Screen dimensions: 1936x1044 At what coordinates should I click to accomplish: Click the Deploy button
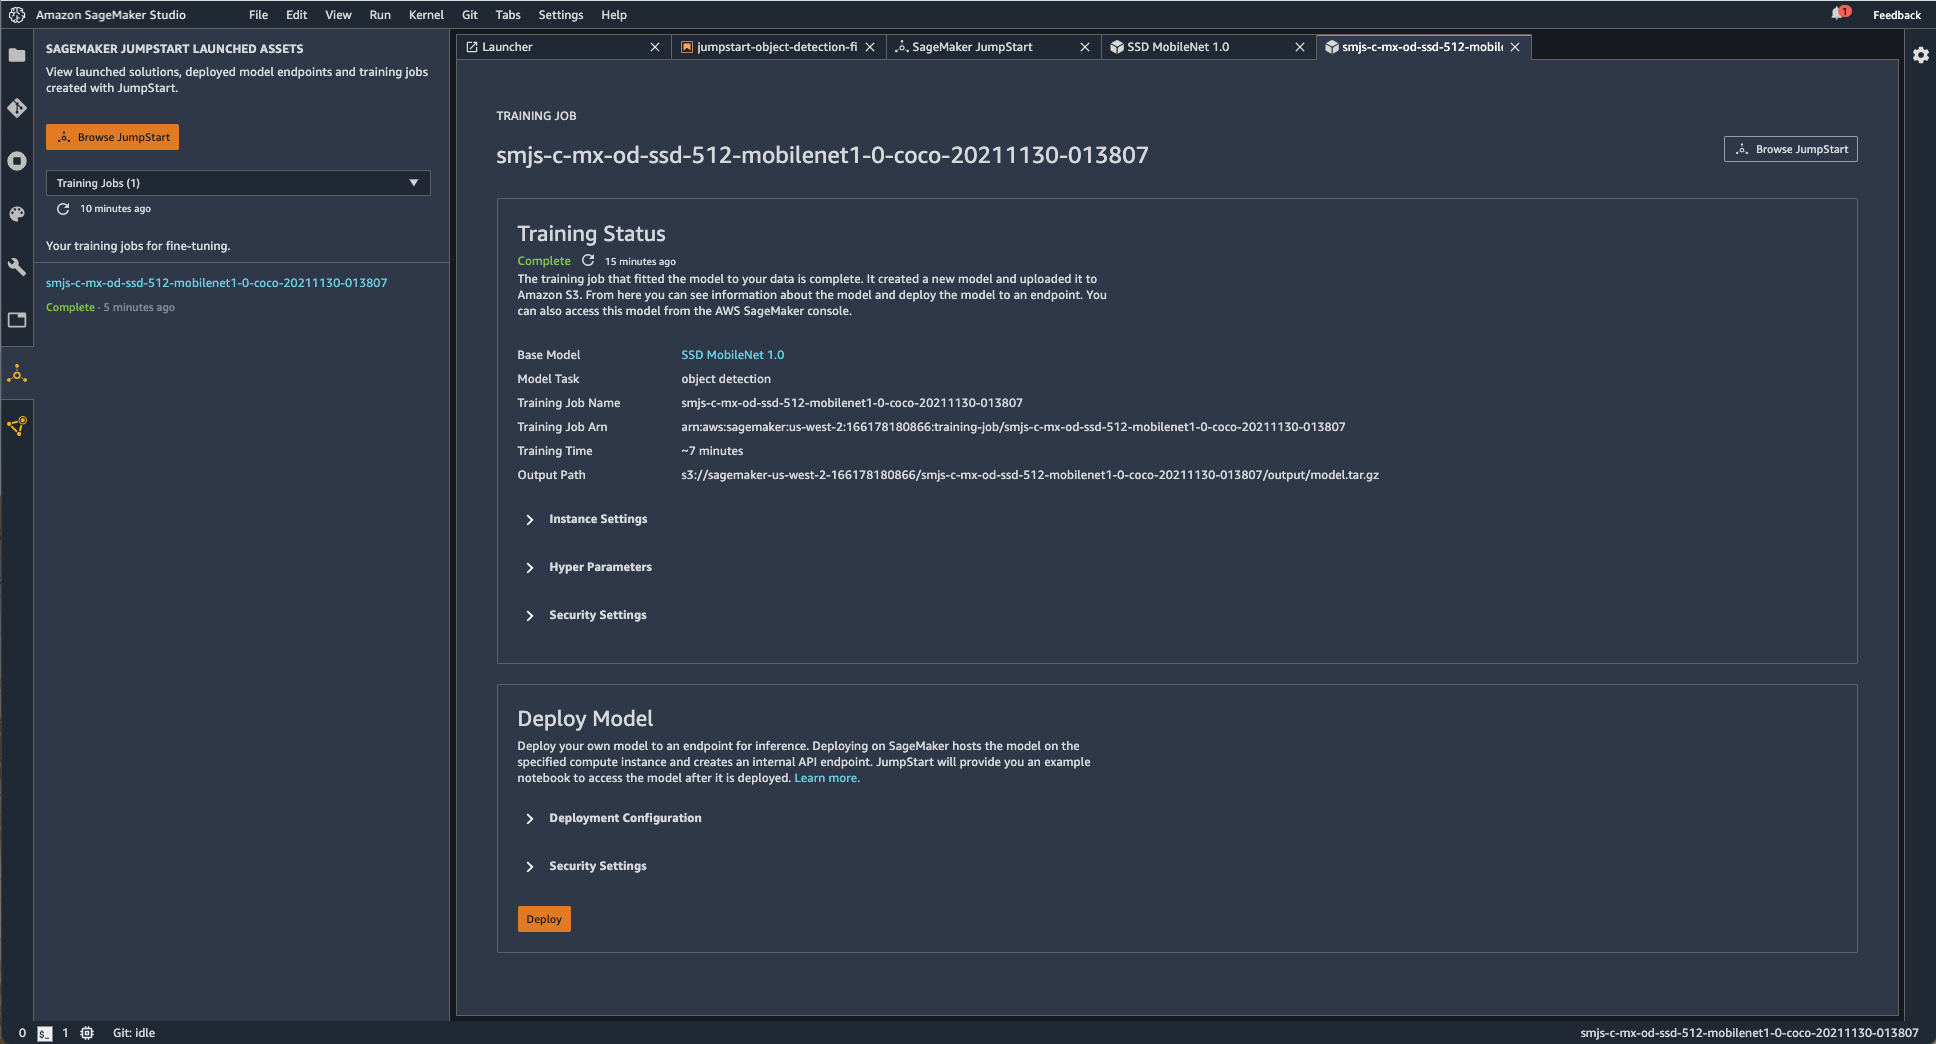(x=544, y=919)
